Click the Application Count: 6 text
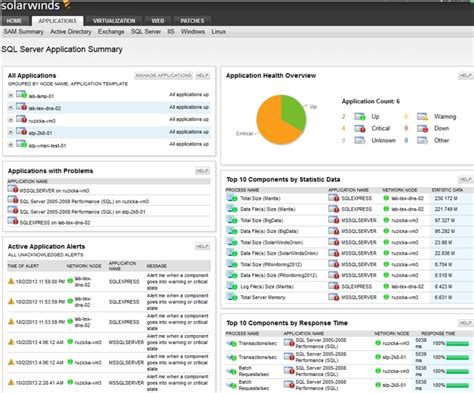The image size is (474, 393). 371,101
